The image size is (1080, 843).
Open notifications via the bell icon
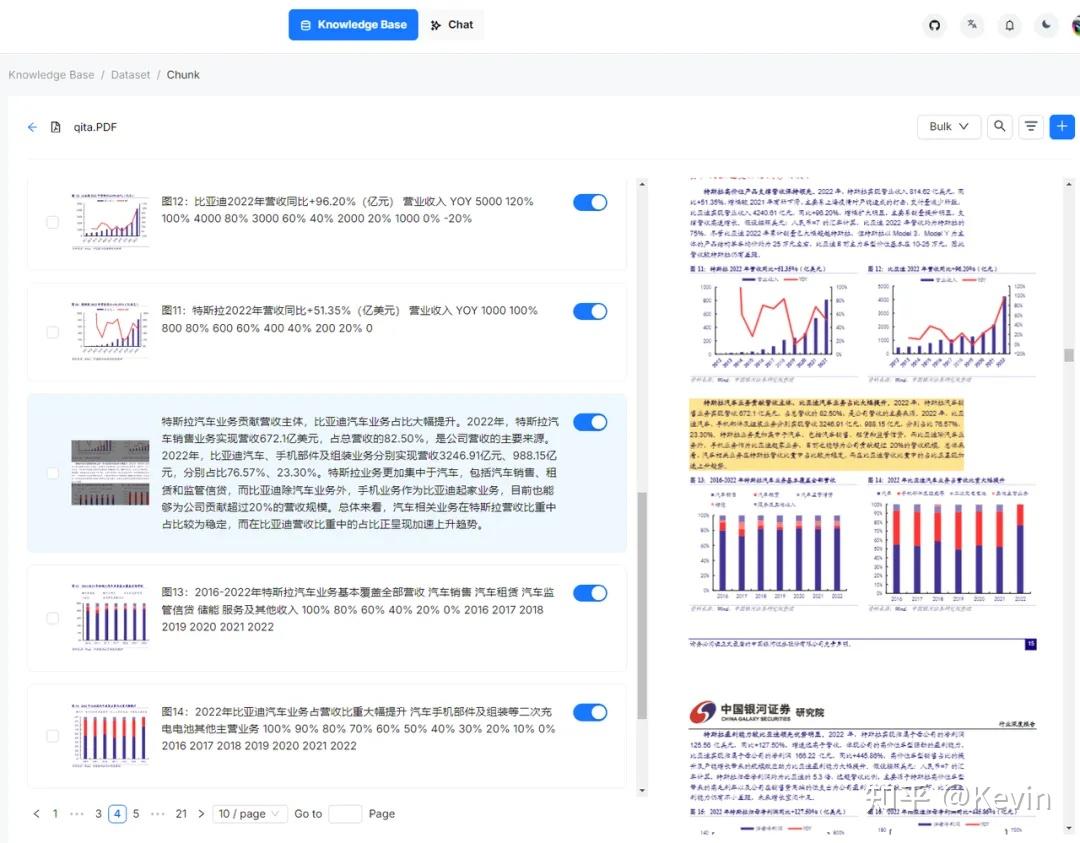(x=1010, y=26)
